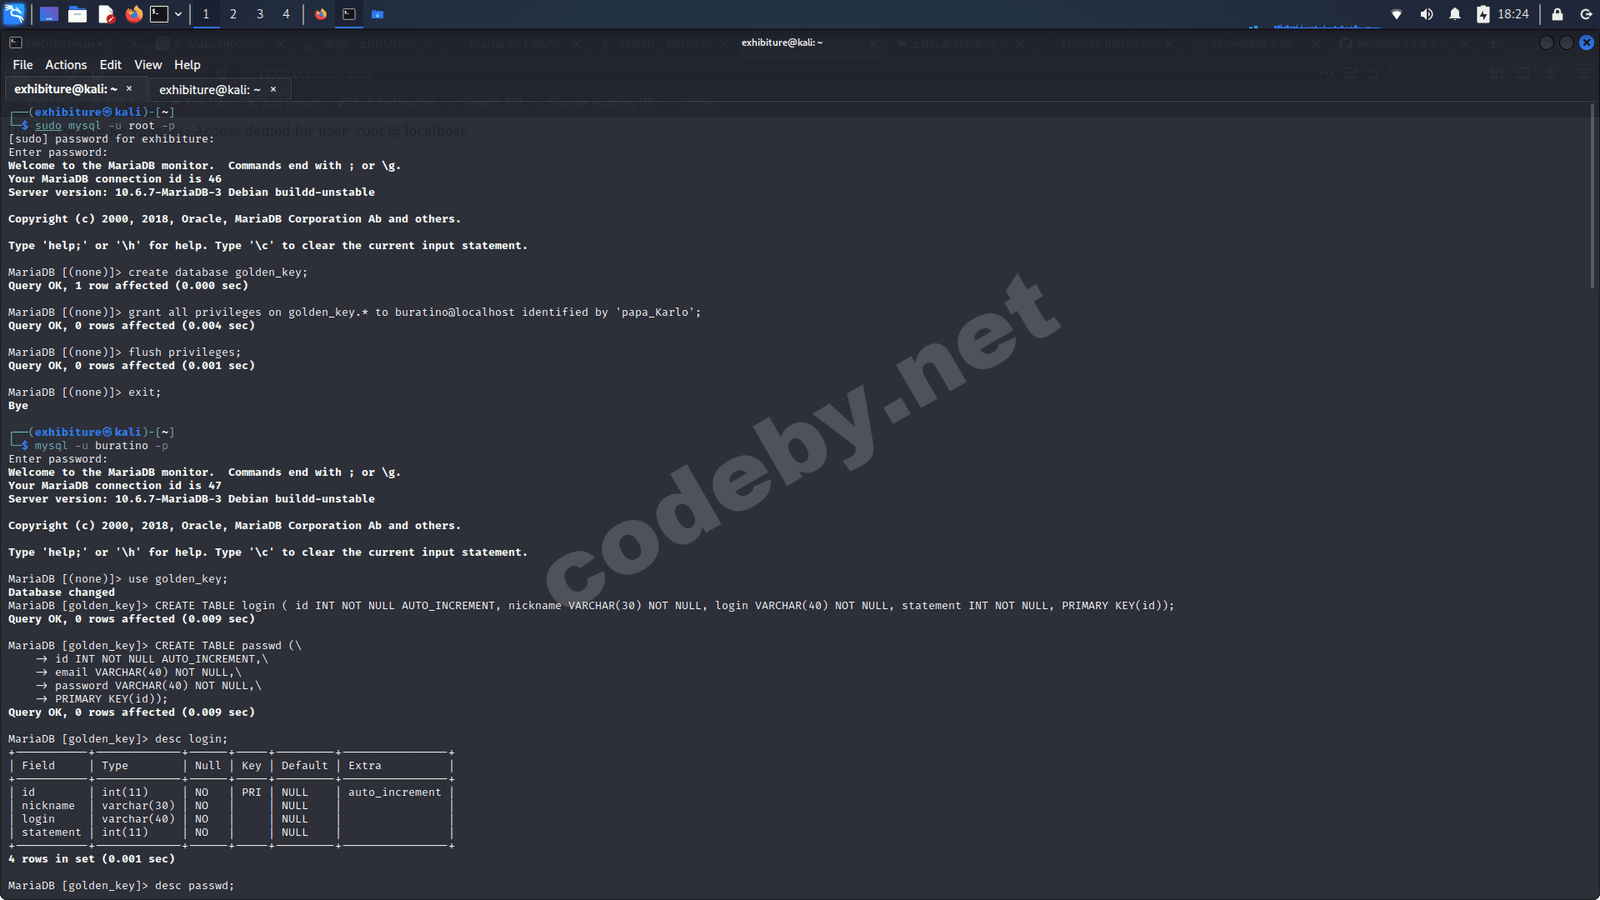The width and height of the screenshot is (1600, 900).
Task: Open the Kali applications menu
Action: click(x=14, y=14)
